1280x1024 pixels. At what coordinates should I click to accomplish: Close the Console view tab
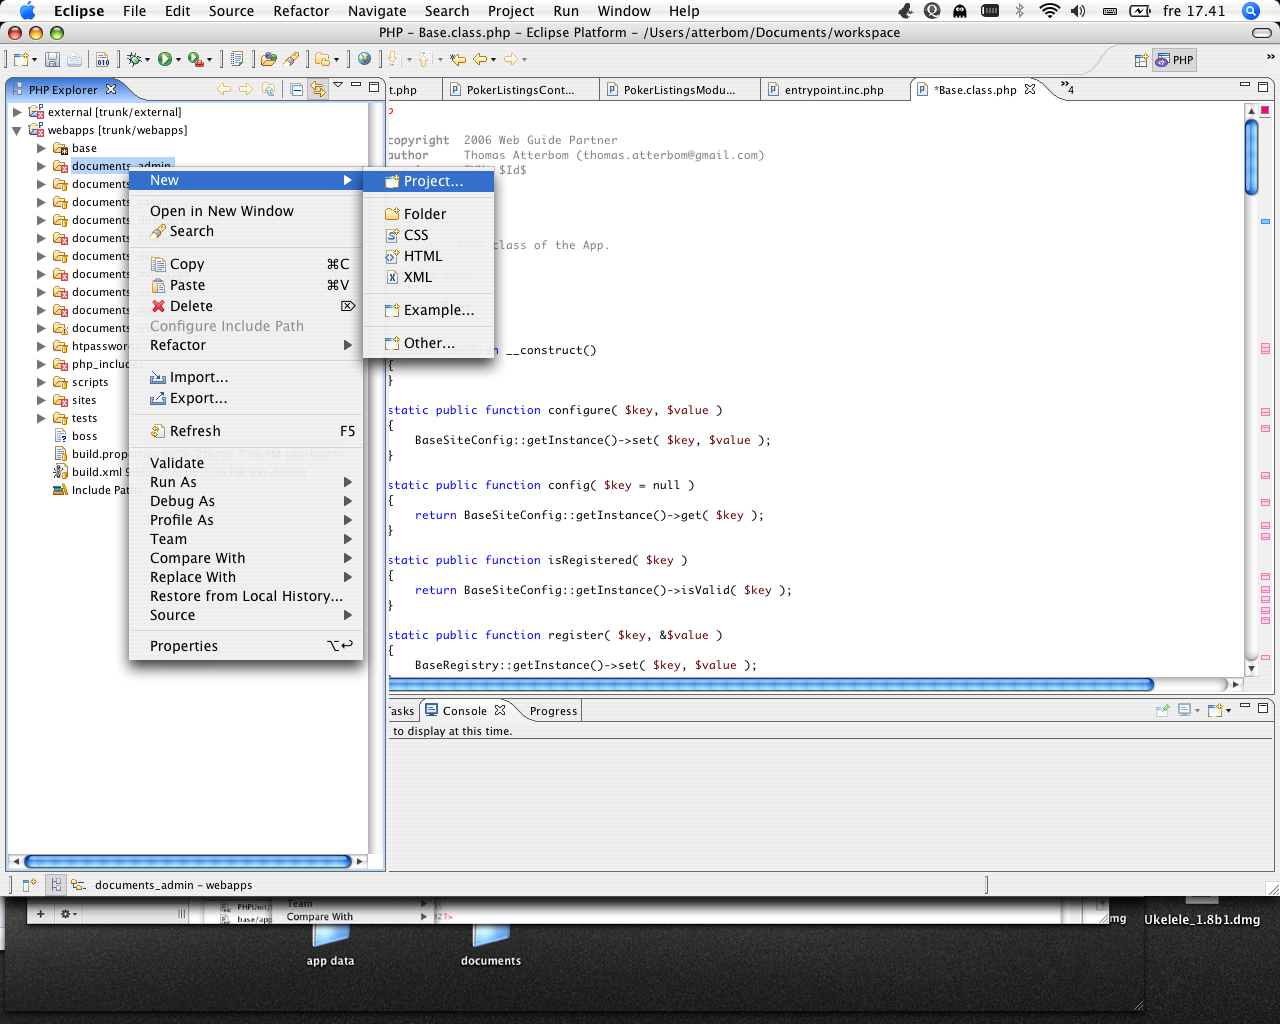(x=500, y=710)
